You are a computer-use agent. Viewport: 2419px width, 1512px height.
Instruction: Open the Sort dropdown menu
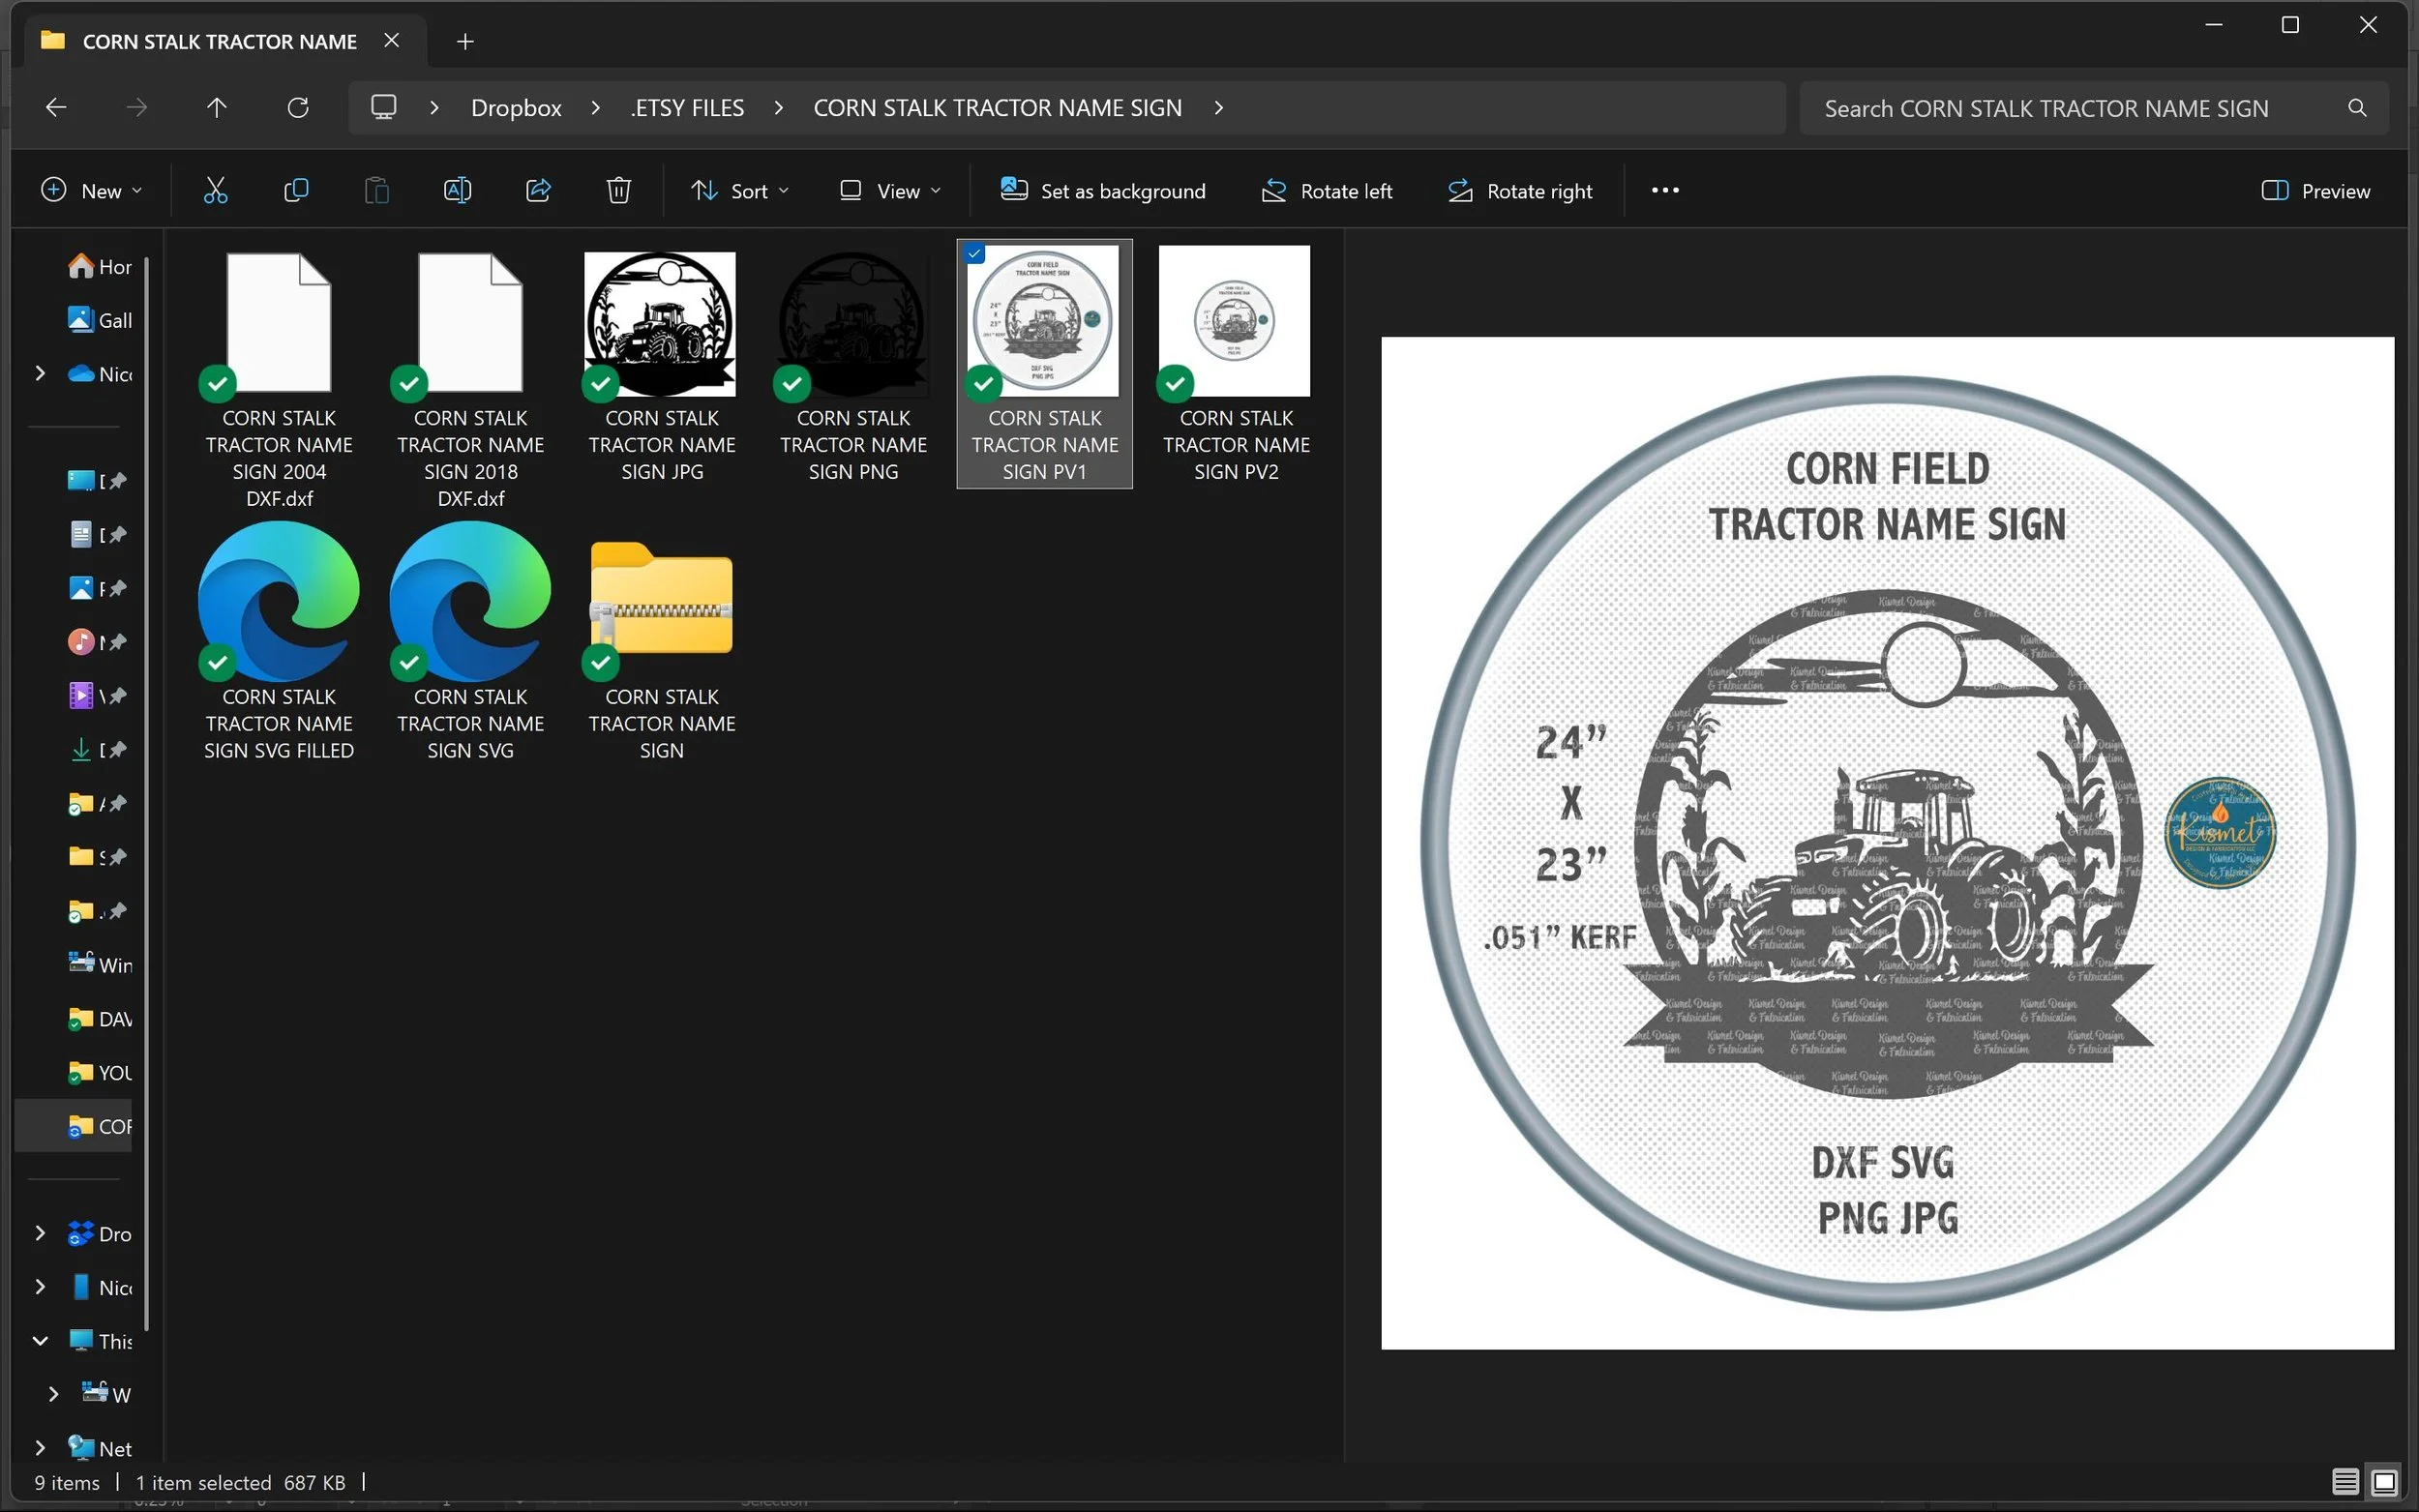740,191
